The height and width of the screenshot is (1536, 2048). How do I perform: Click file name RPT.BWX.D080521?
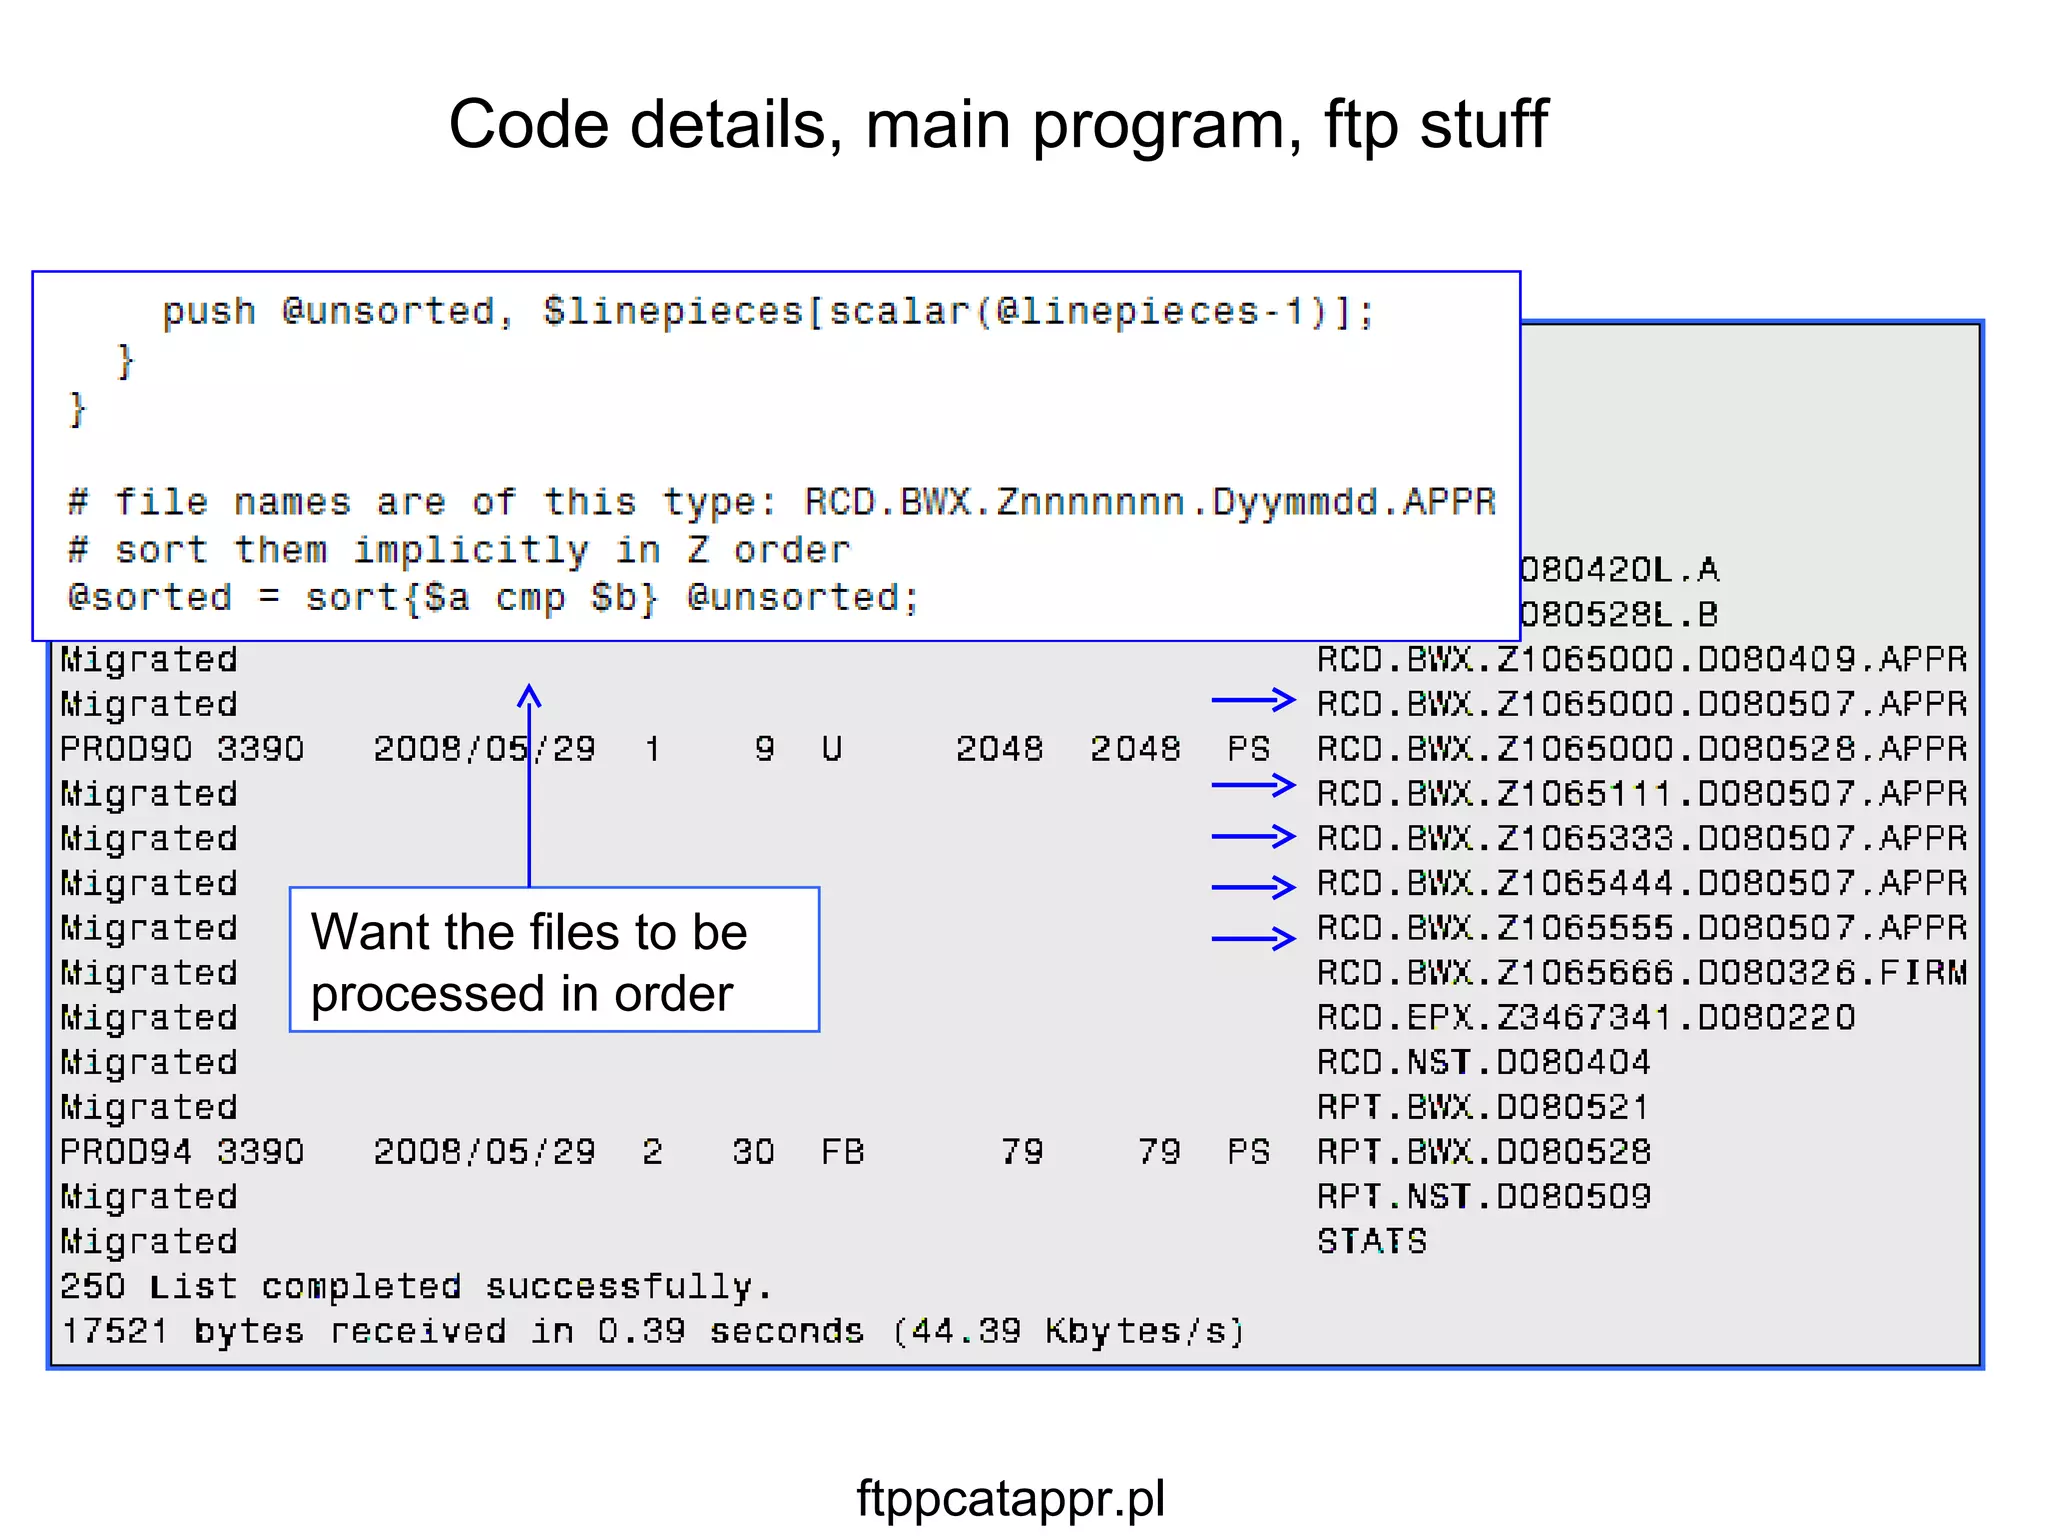click(x=1484, y=1107)
